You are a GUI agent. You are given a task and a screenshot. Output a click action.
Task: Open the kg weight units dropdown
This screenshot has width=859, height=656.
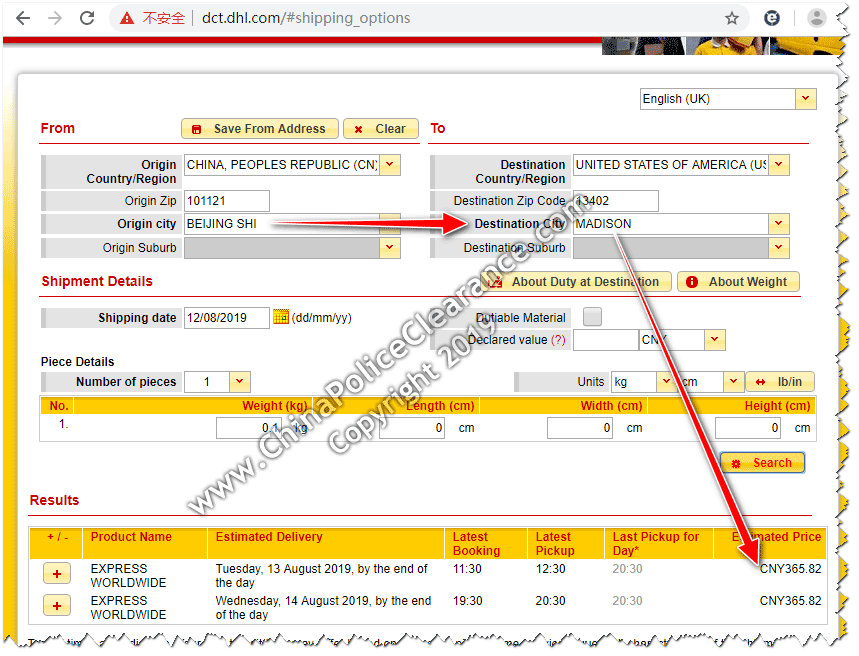point(665,381)
